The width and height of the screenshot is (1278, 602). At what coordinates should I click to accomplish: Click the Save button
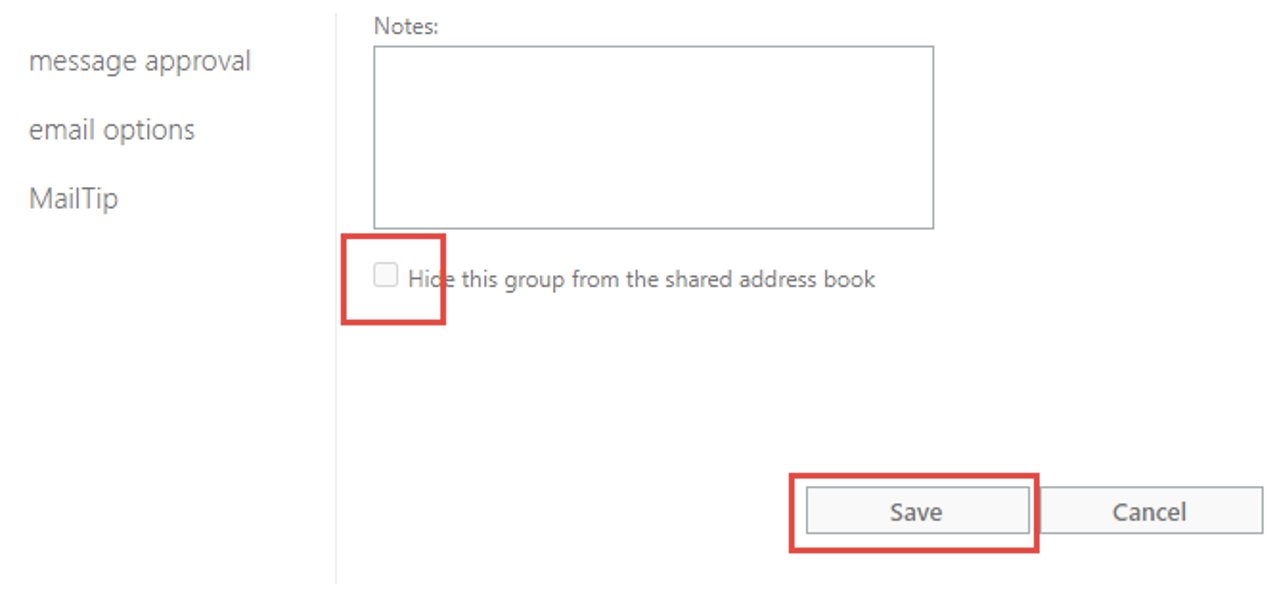coord(916,512)
